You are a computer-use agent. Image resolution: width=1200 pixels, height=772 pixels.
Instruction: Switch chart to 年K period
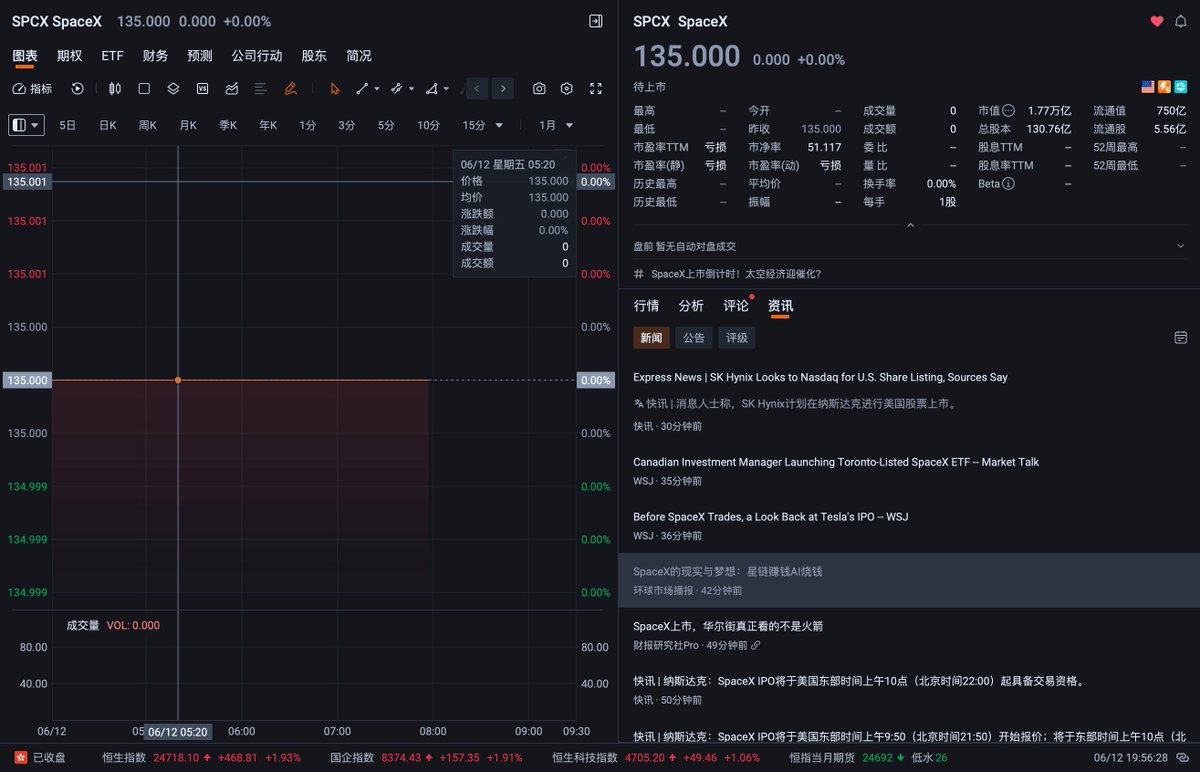pyautogui.click(x=268, y=125)
